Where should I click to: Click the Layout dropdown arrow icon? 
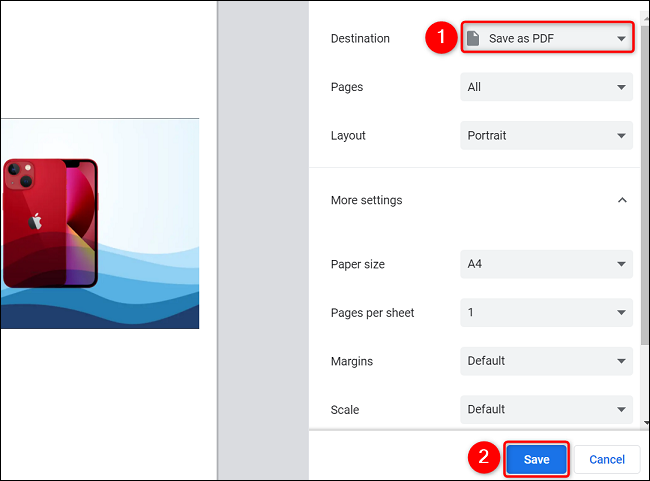[621, 136]
